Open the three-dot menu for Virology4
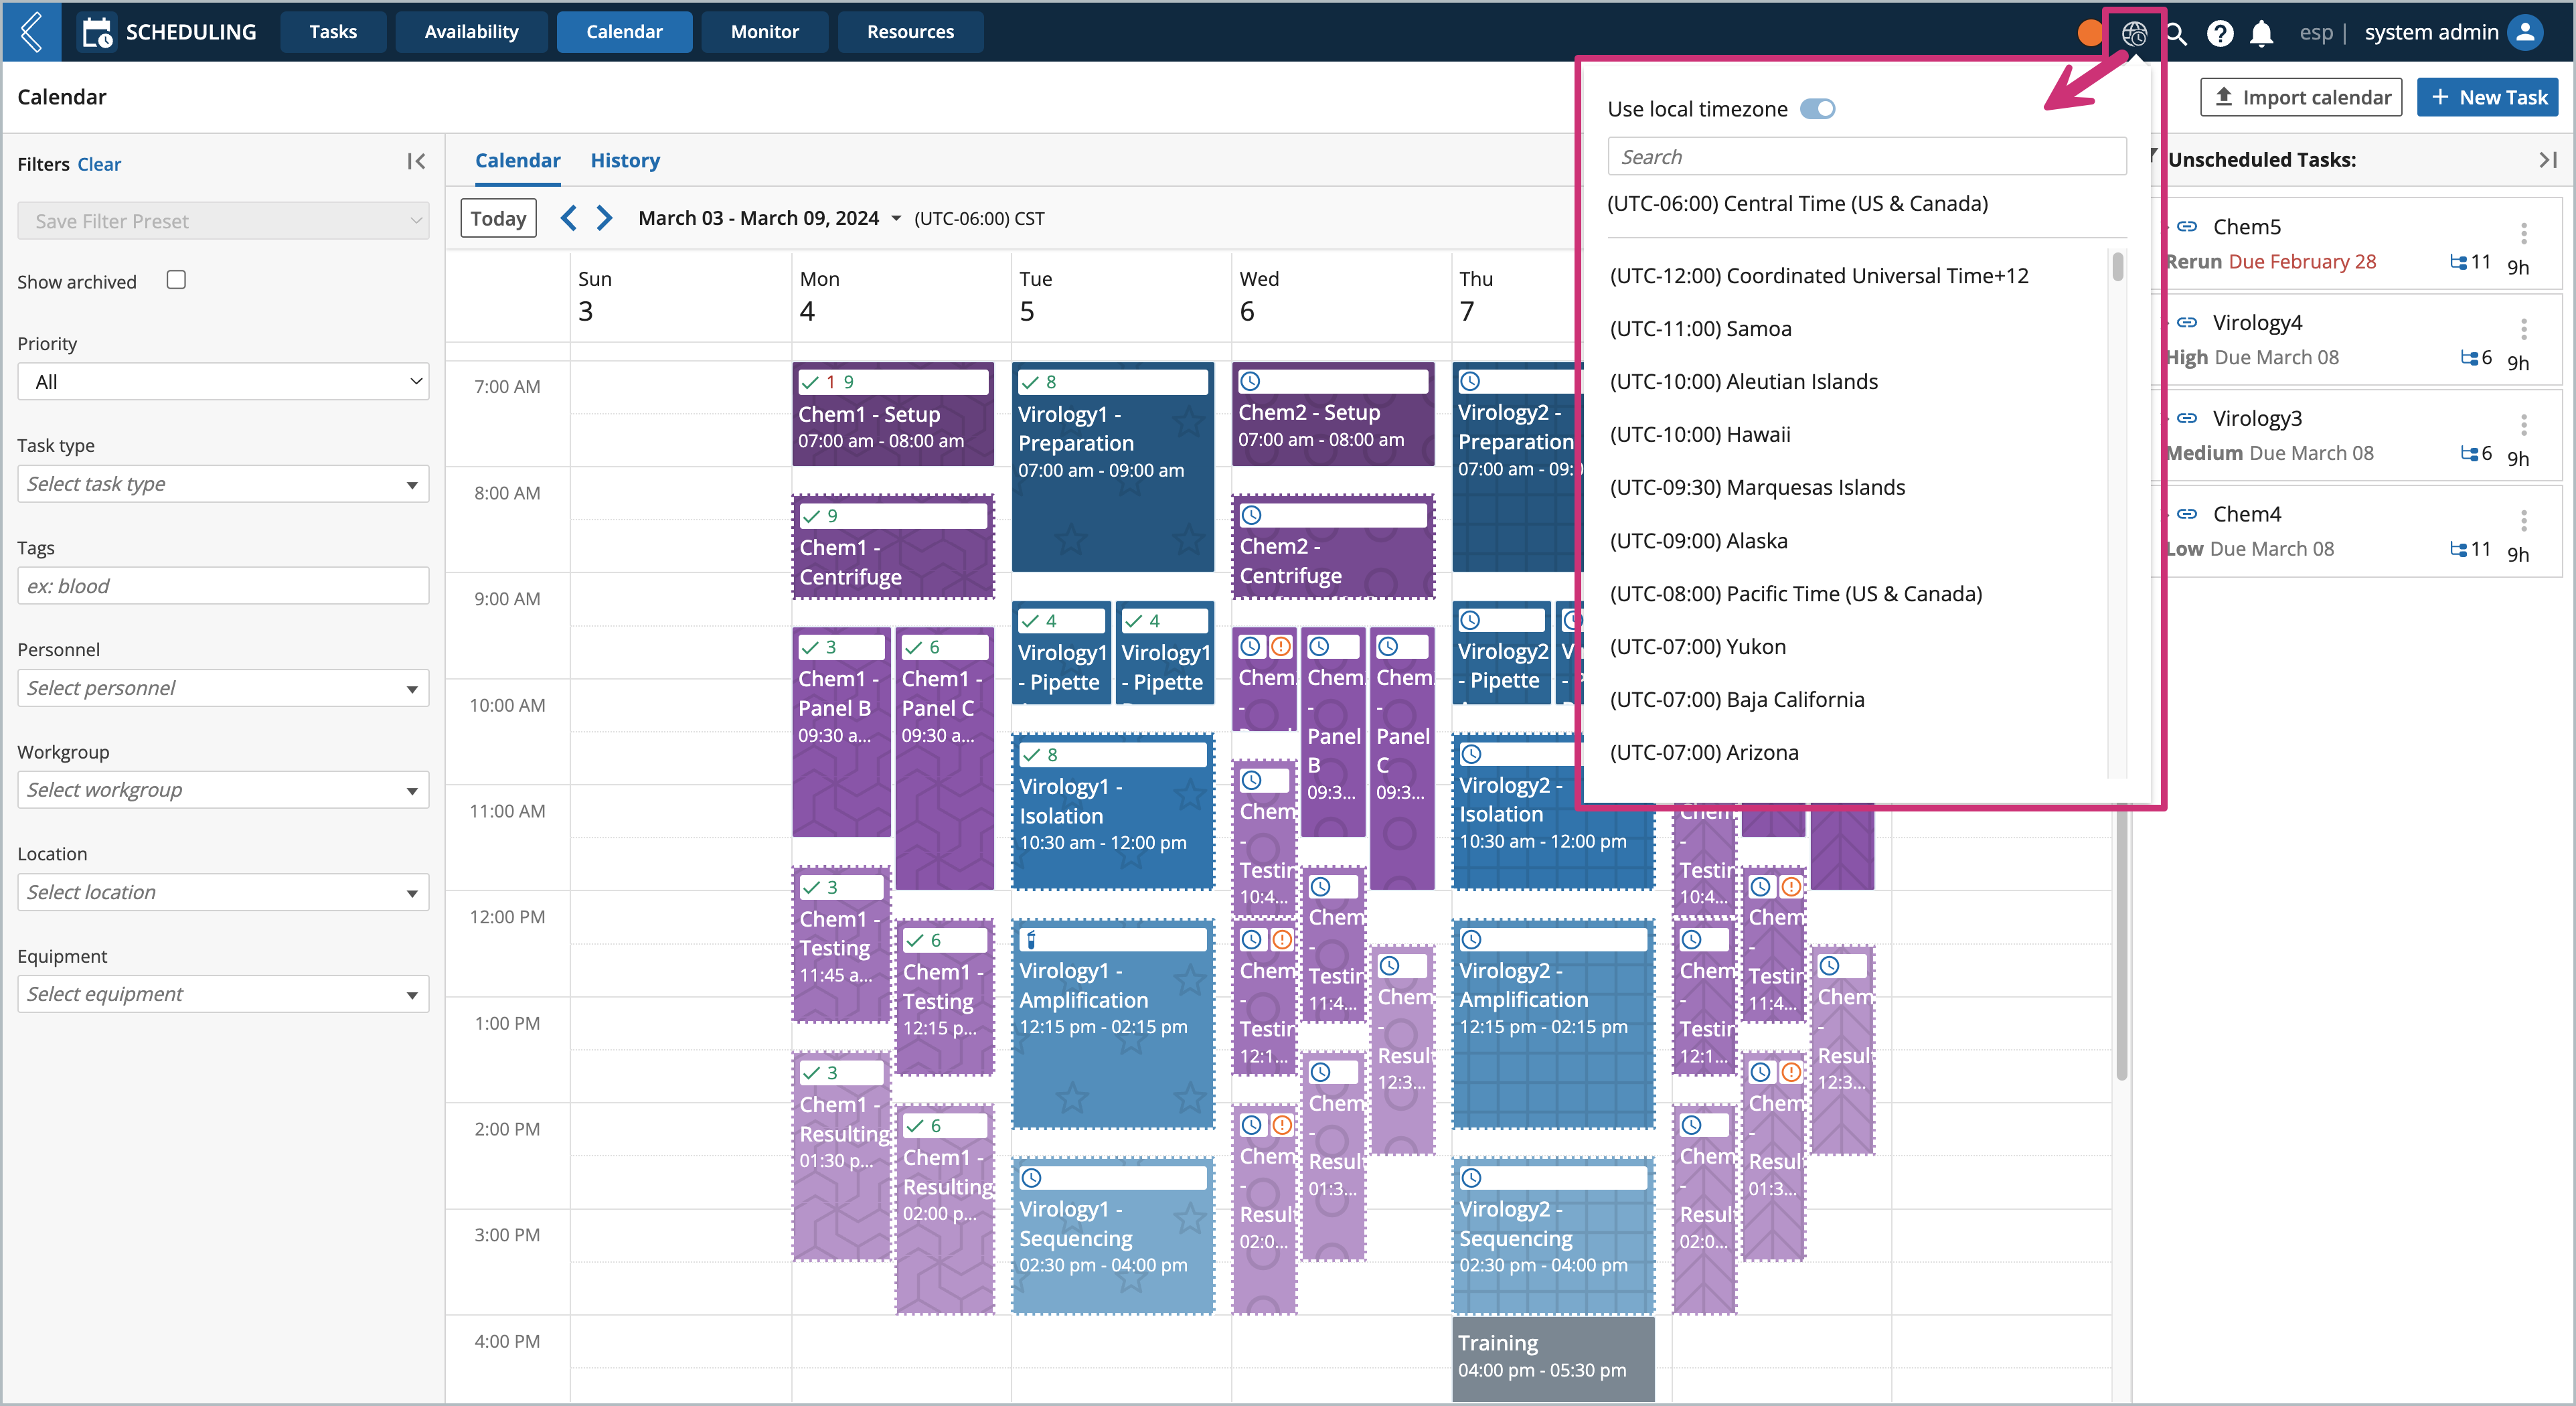Viewport: 2576px width, 1406px height. tap(2524, 329)
